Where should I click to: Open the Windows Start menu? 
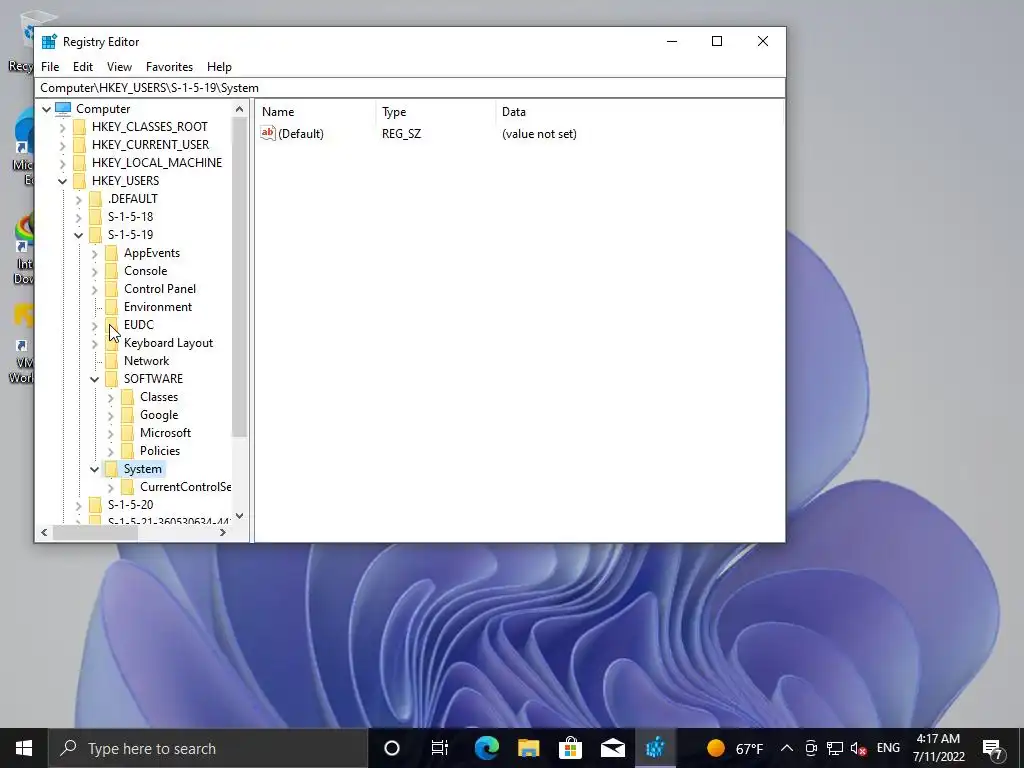pos(24,748)
